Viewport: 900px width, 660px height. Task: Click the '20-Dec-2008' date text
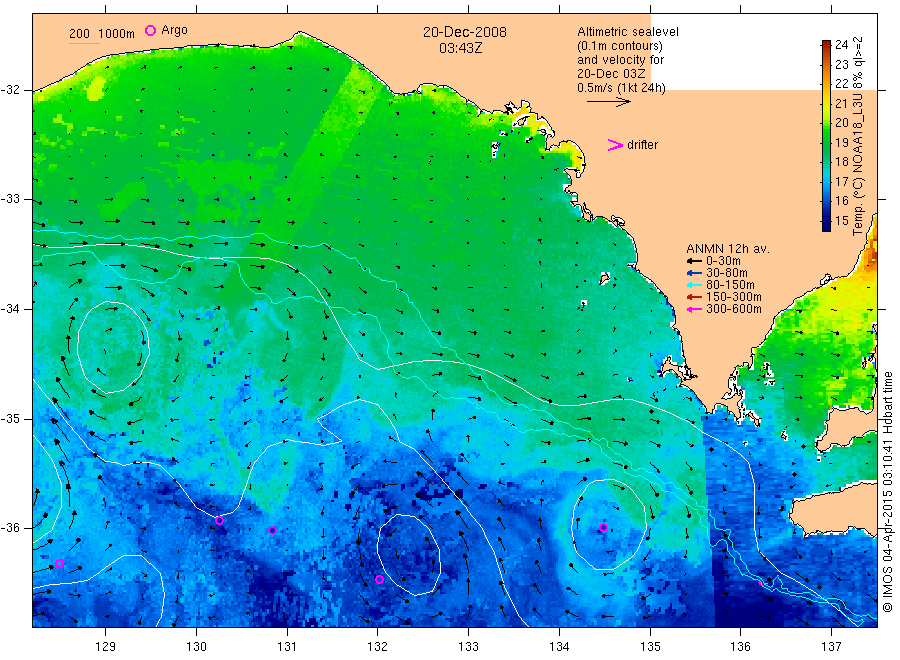(x=465, y=32)
